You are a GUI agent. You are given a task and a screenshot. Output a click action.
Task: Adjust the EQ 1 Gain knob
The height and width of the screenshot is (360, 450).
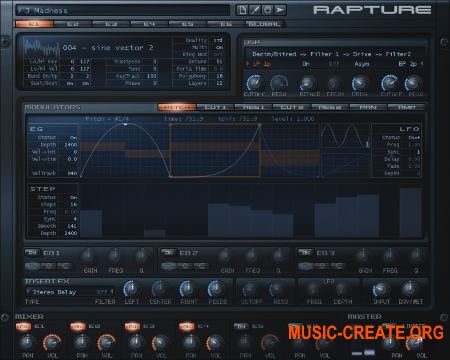pos(88,256)
